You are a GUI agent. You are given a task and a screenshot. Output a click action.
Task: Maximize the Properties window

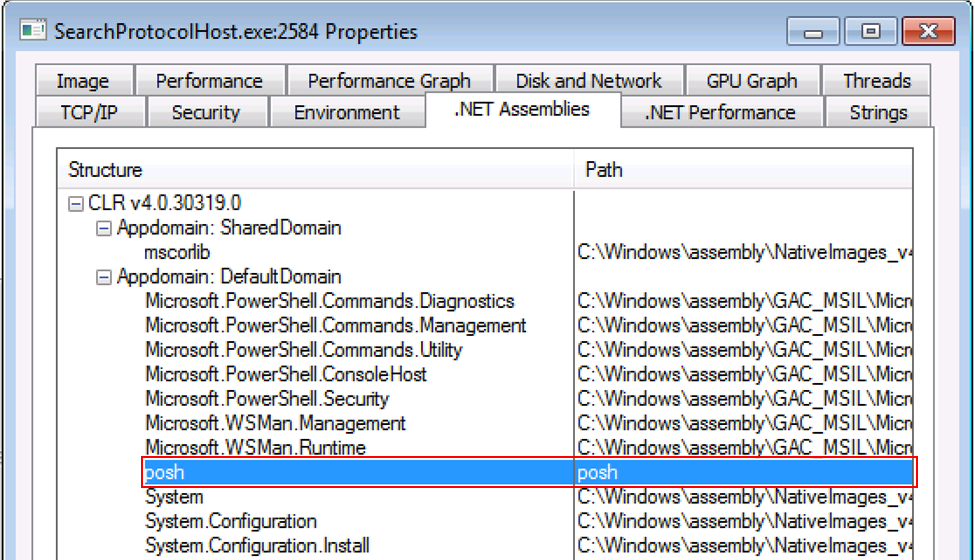[871, 31]
